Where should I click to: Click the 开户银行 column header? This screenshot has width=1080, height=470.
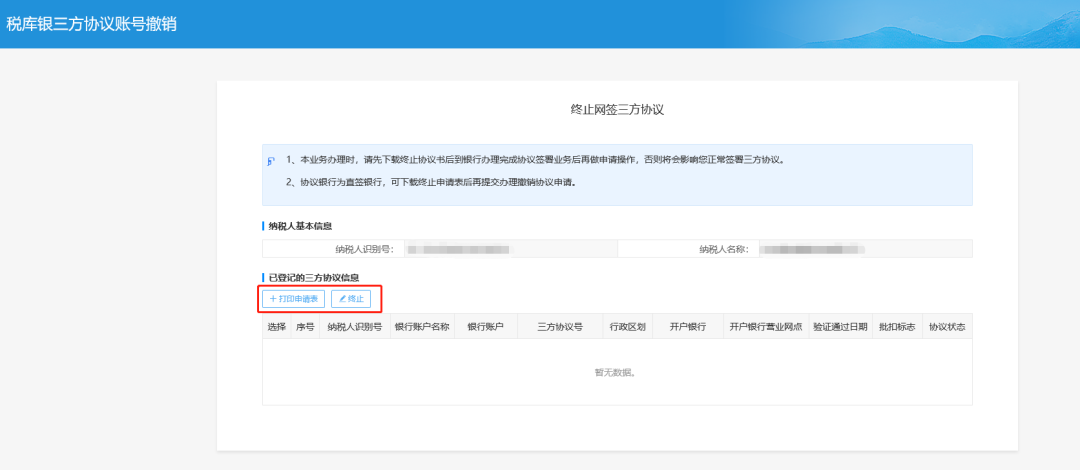click(688, 327)
